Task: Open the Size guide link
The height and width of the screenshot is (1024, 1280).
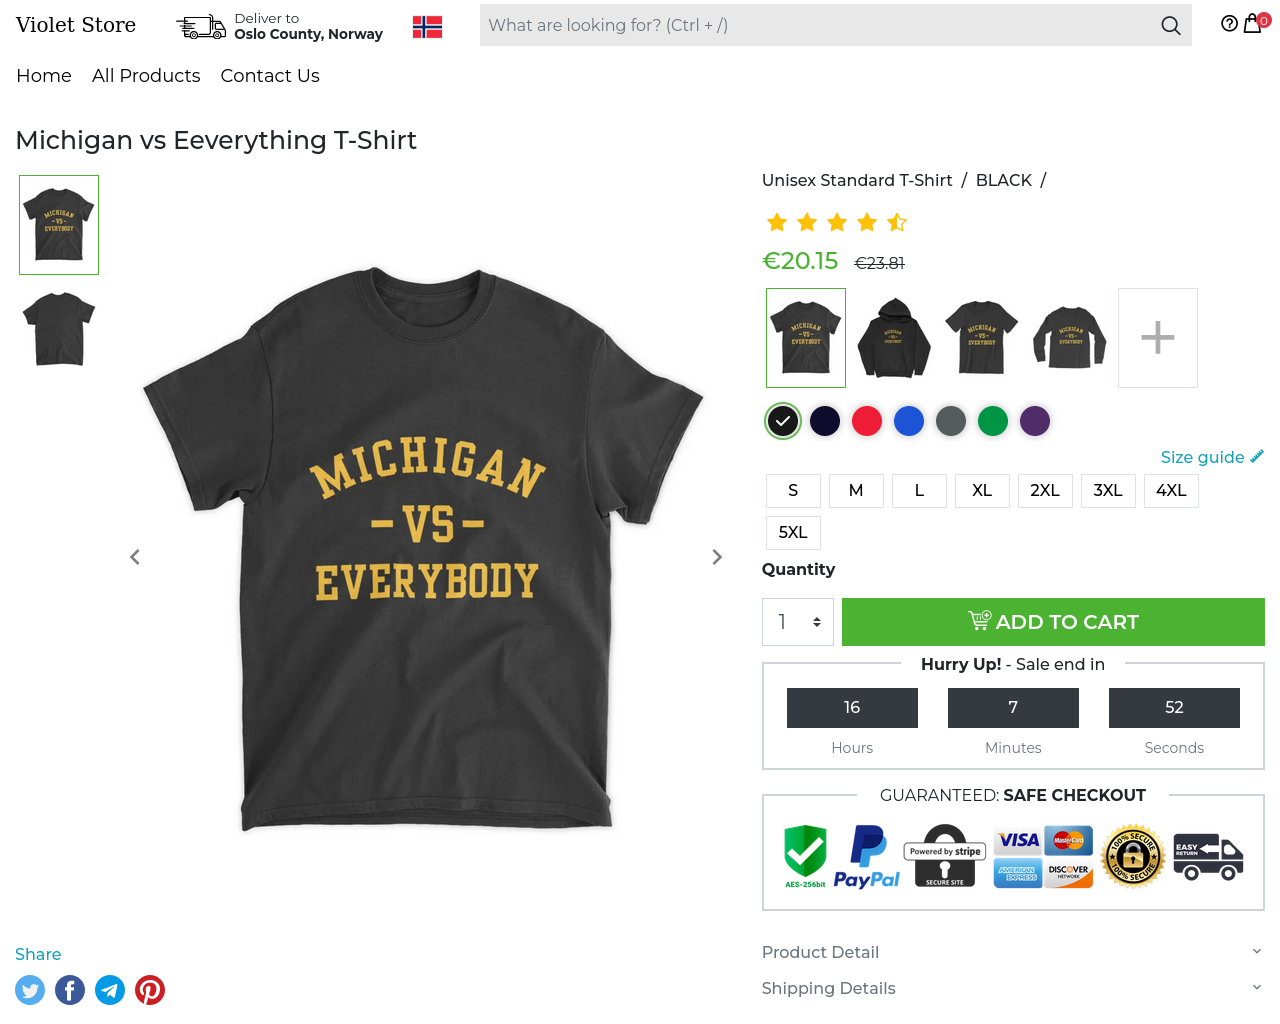Action: [x=1212, y=457]
